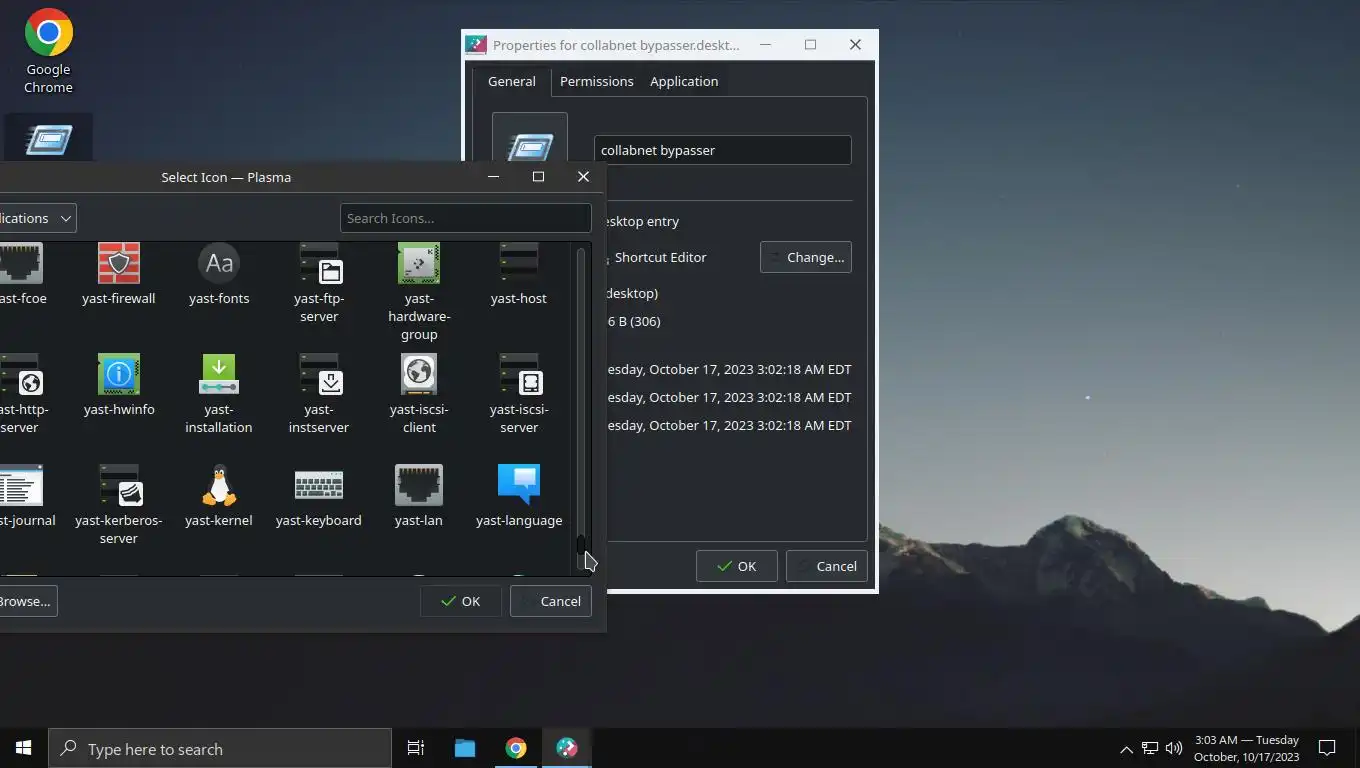Open Google Chrome desktop shortcut
This screenshot has width=1360, height=768.
click(x=48, y=51)
